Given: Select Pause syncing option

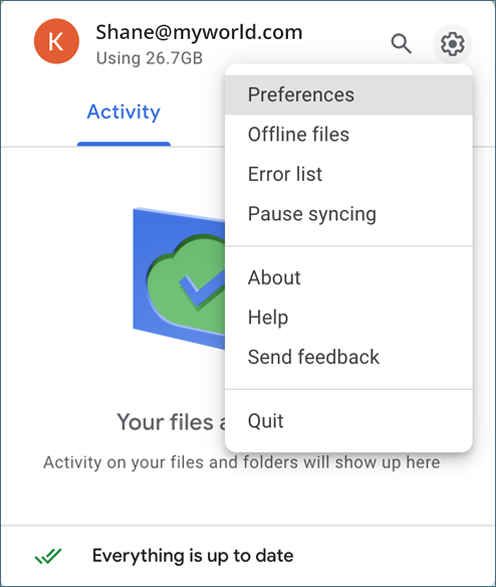Looking at the screenshot, I should pyautogui.click(x=349, y=214).
